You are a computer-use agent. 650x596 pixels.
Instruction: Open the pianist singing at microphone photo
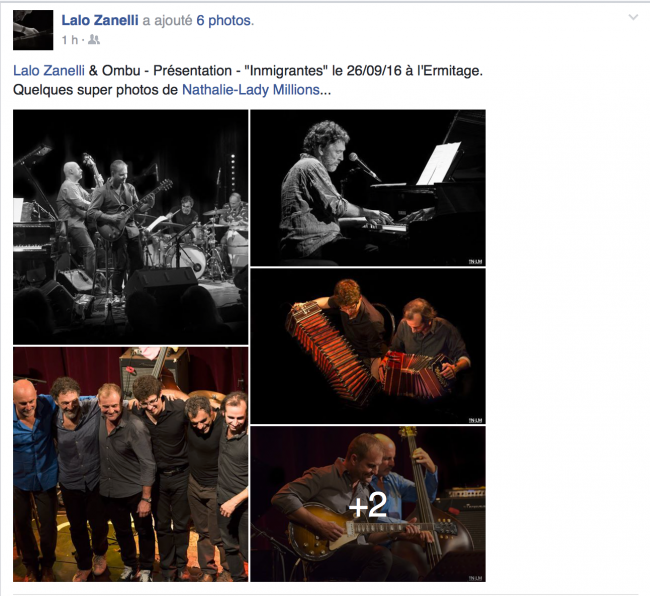(368, 188)
